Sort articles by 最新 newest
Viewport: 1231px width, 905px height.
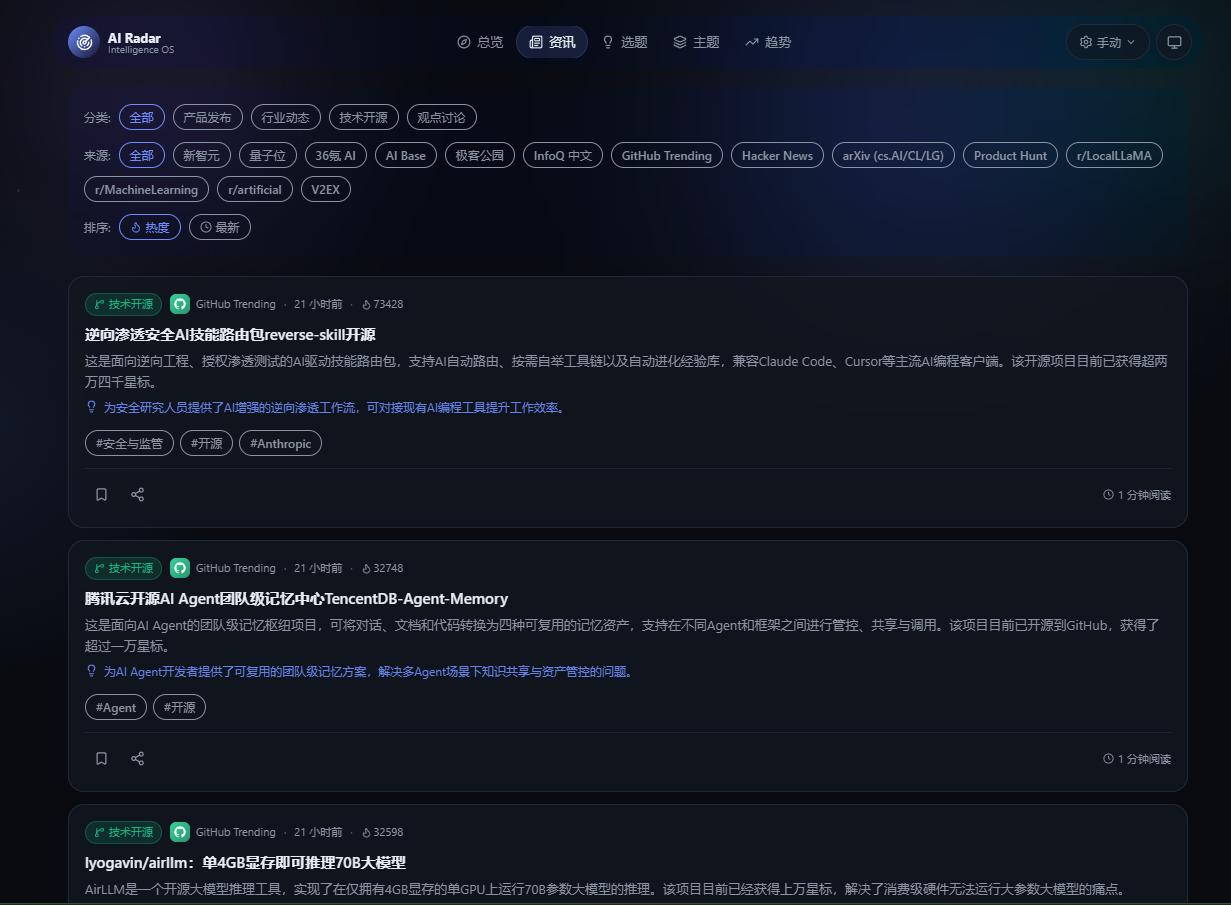220,227
